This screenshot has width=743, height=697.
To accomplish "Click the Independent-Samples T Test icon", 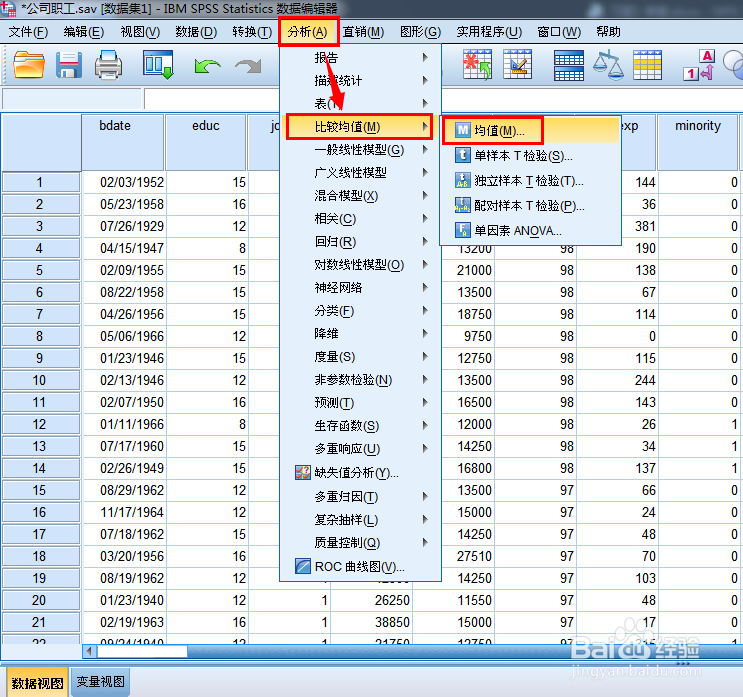I will tap(462, 180).
